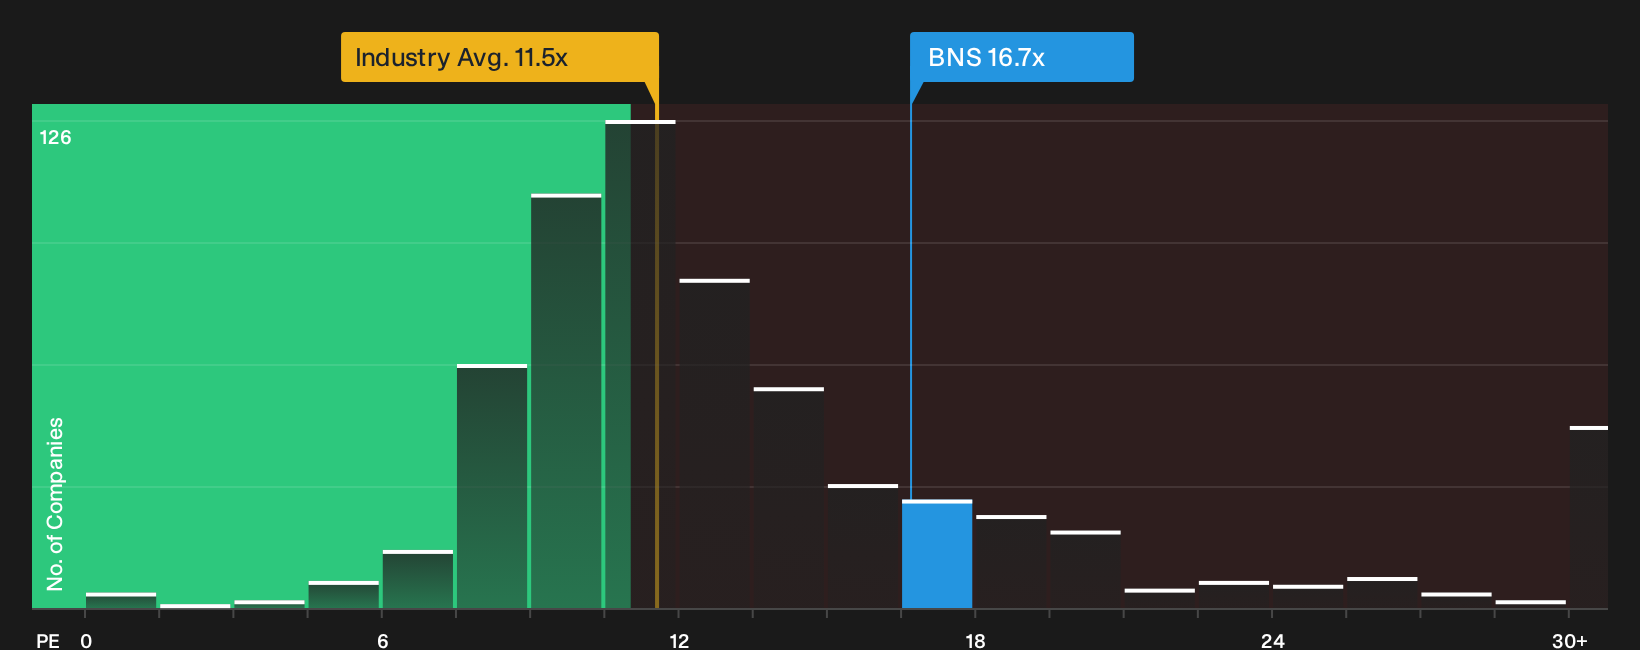Click the x-axis tick label '18'
The height and width of the screenshot is (650, 1640).
point(975,641)
